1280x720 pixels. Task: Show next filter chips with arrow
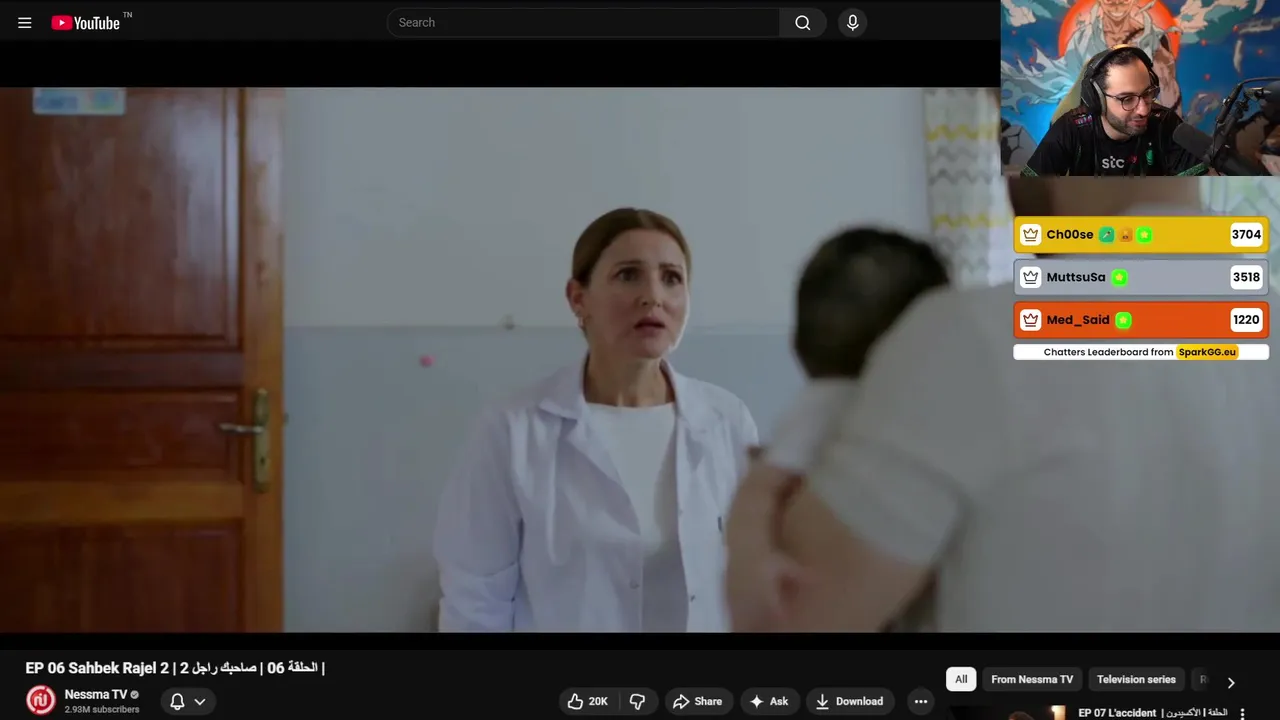[x=1231, y=681]
